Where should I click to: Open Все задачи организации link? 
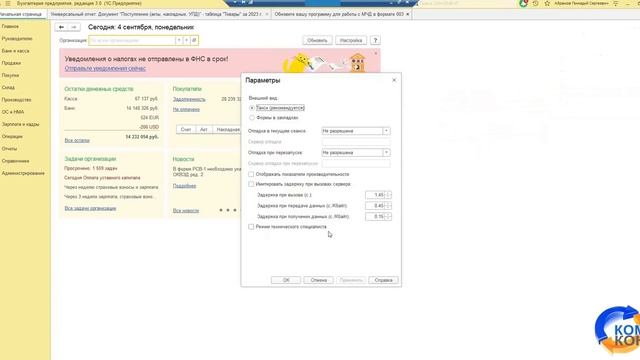click(90, 208)
